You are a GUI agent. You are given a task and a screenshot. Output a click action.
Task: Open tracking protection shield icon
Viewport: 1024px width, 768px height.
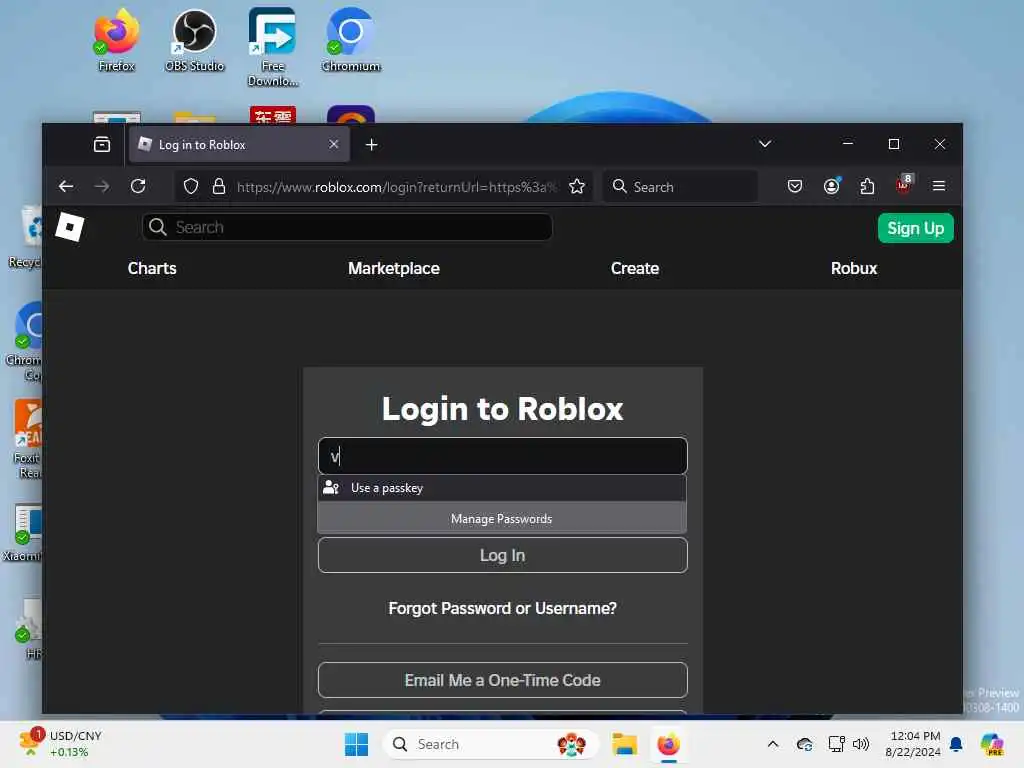(191, 187)
